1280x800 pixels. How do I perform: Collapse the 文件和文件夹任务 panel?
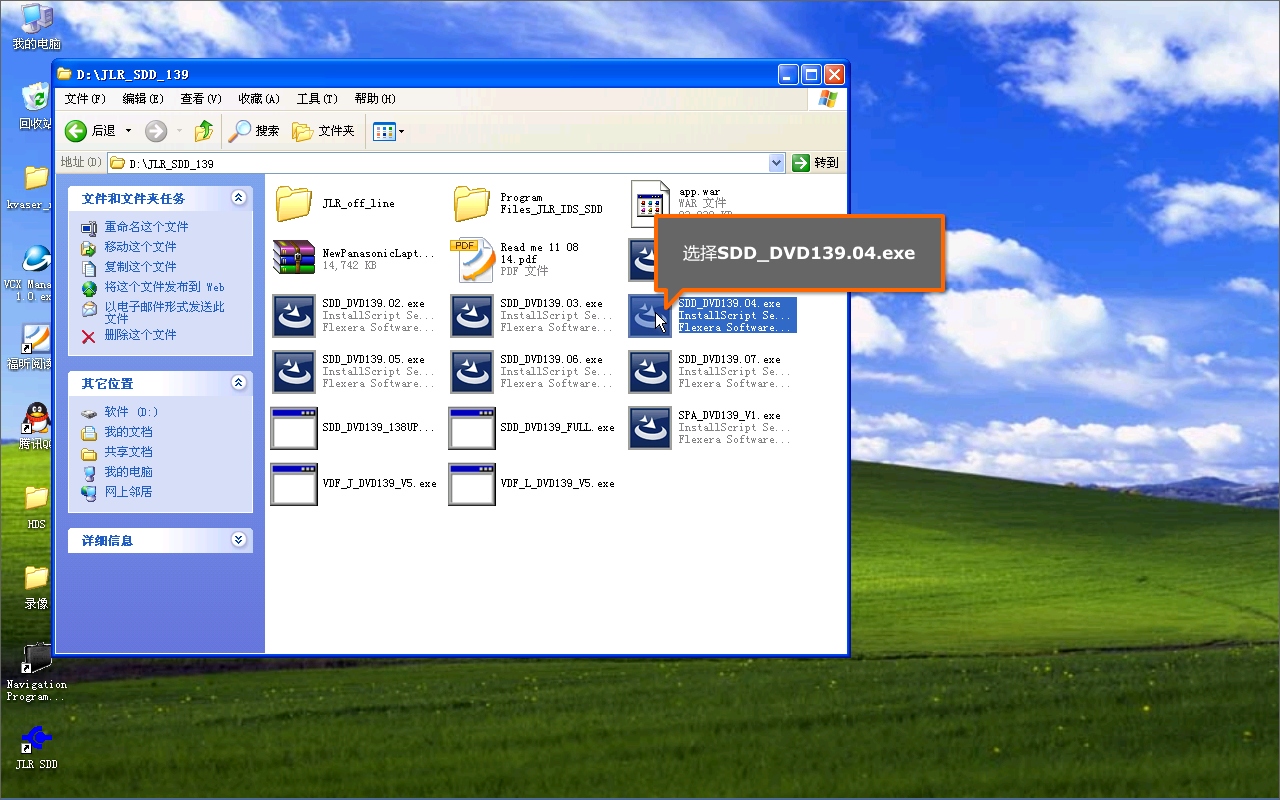[x=238, y=198]
